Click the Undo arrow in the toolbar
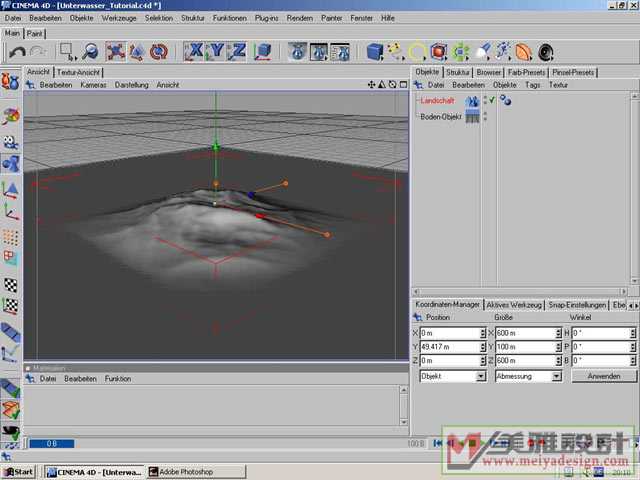Screen dimensions: 640x480 16,52
